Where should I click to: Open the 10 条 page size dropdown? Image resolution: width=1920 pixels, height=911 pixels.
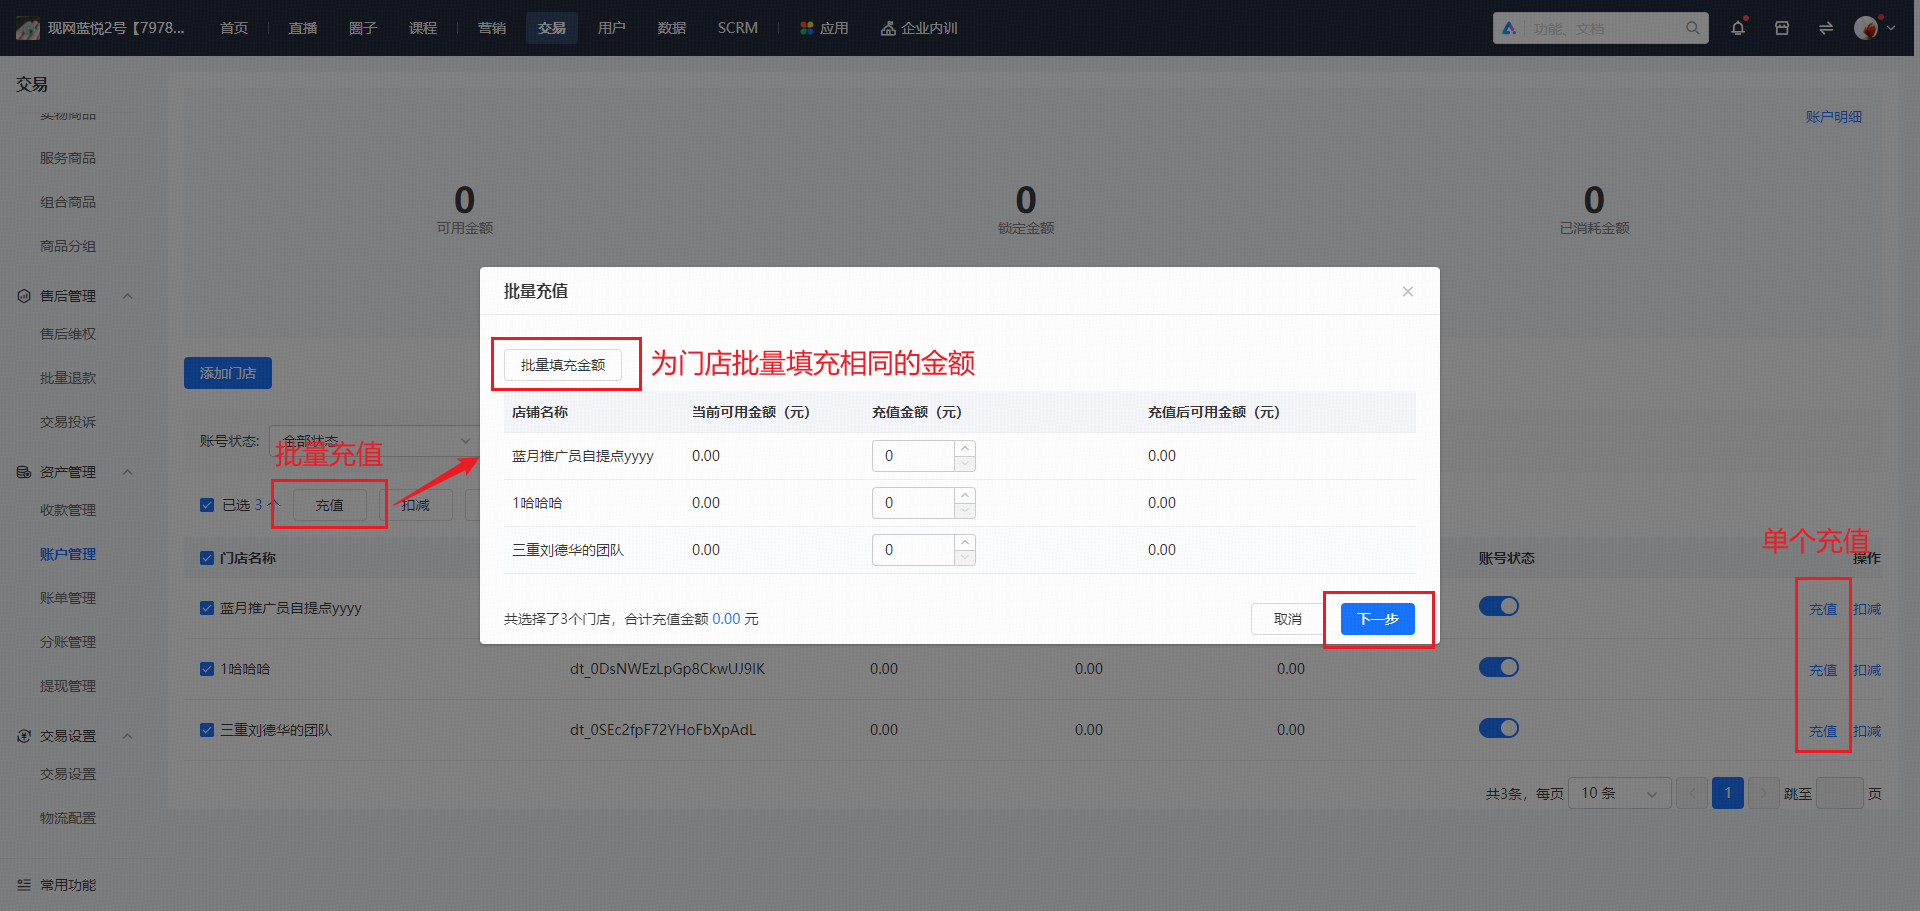pos(1620,793)
